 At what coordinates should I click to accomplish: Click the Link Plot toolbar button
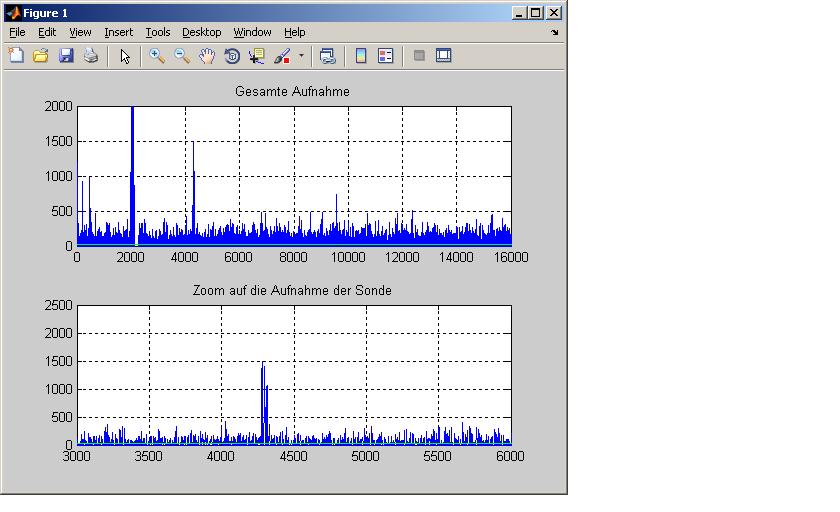coord(327,56)
